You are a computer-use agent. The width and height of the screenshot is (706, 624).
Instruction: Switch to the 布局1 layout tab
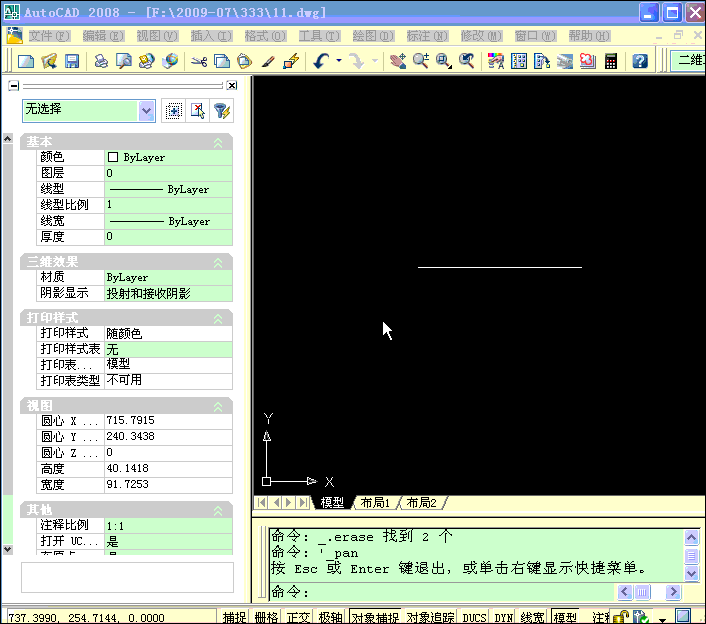pyautogui.click(x=375, y=502)
